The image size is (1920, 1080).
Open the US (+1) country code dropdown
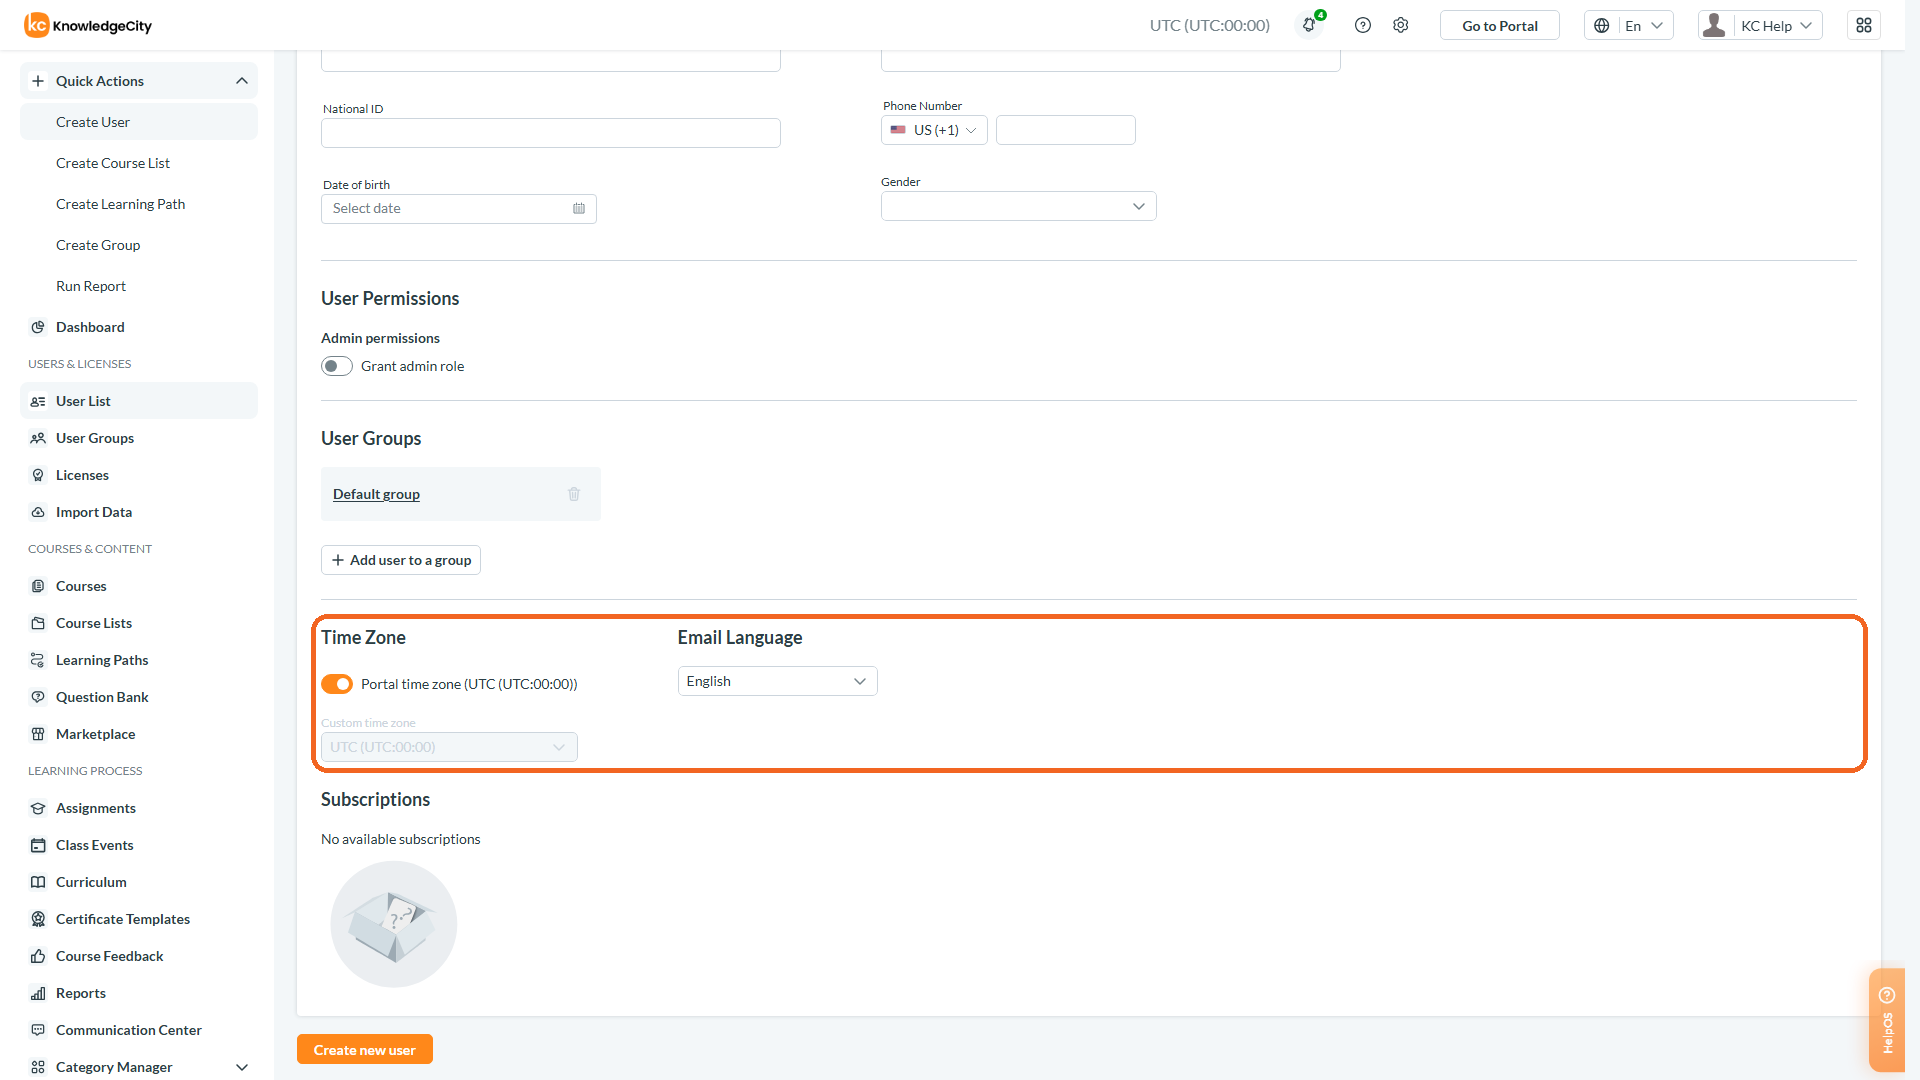pyautogui.click(x=934, y=130)
